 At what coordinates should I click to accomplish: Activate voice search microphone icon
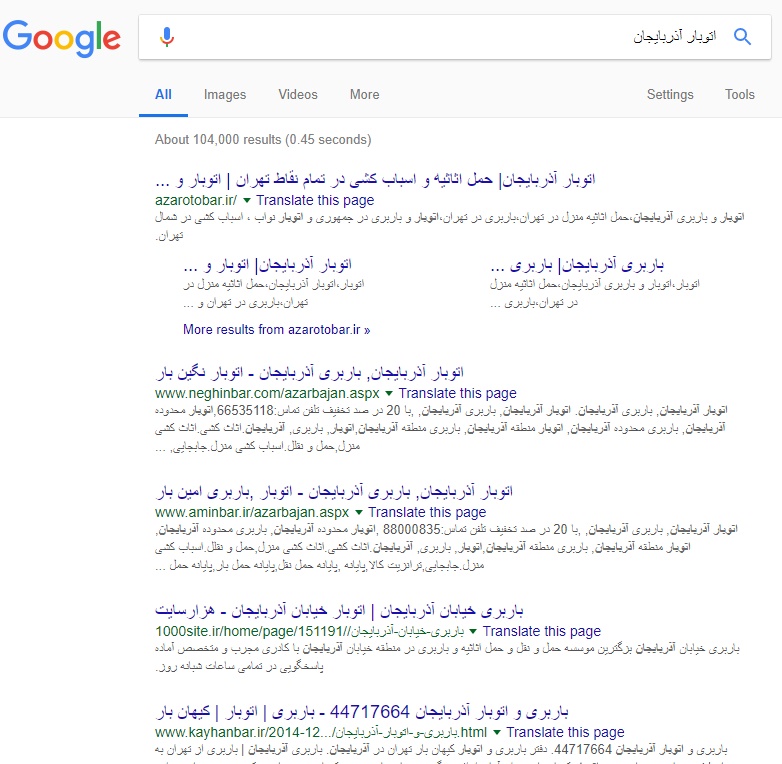pos(167,37)
